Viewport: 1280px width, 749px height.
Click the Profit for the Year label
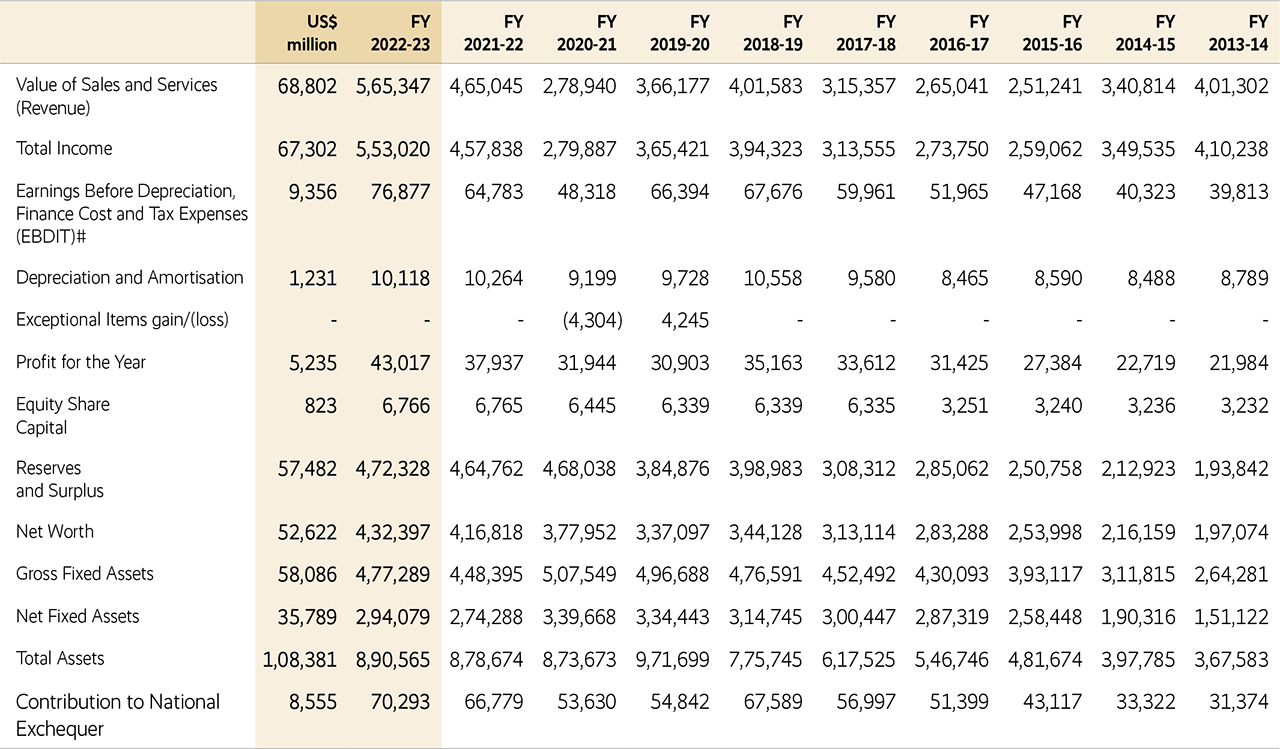pos(81,362)
